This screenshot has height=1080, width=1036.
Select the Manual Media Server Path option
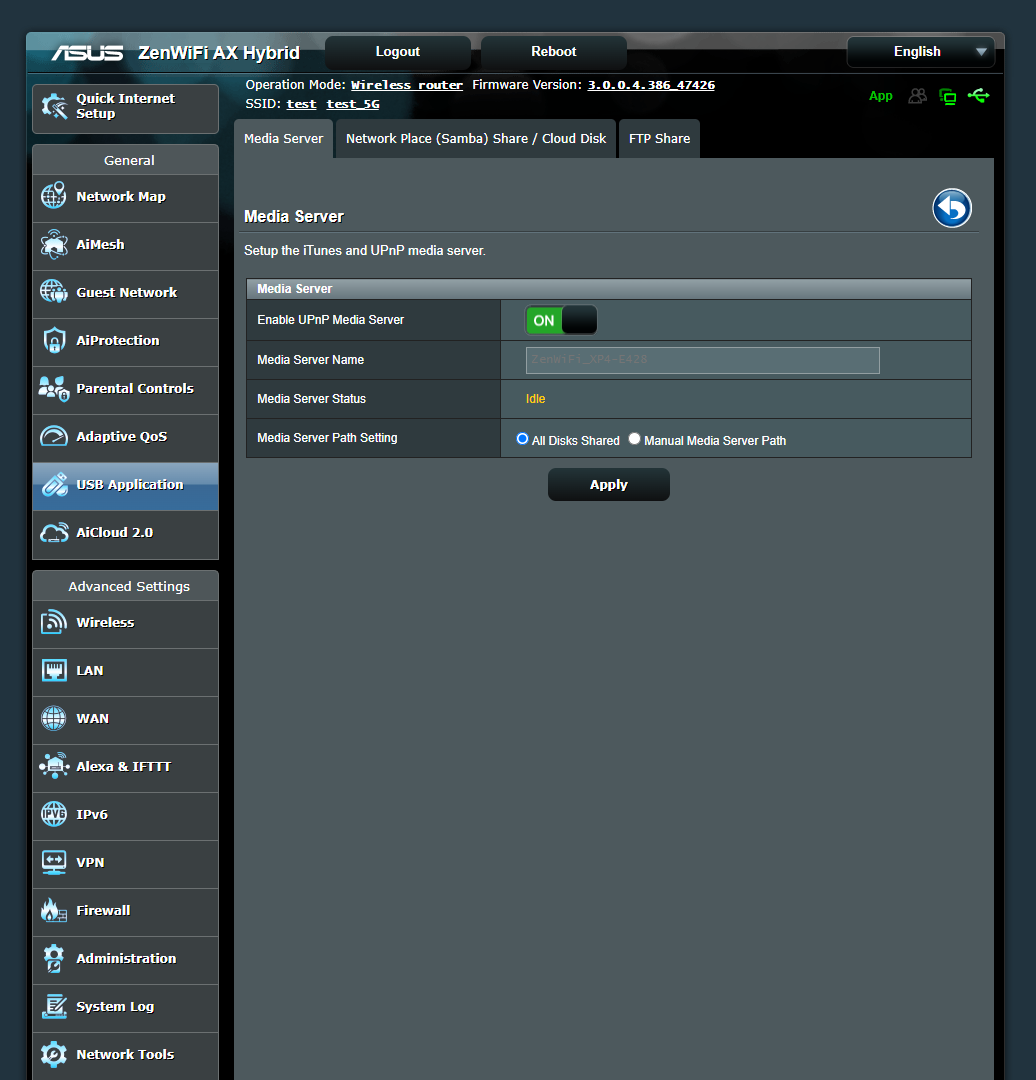(x=634, y=438)
